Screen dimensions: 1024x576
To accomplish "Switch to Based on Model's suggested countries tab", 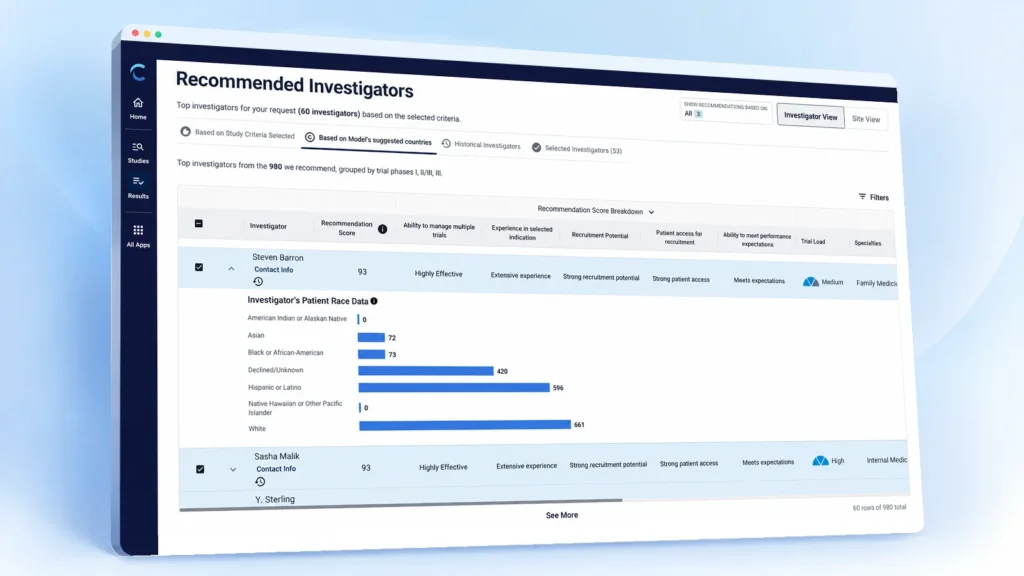I will click(x=368, y=139).
